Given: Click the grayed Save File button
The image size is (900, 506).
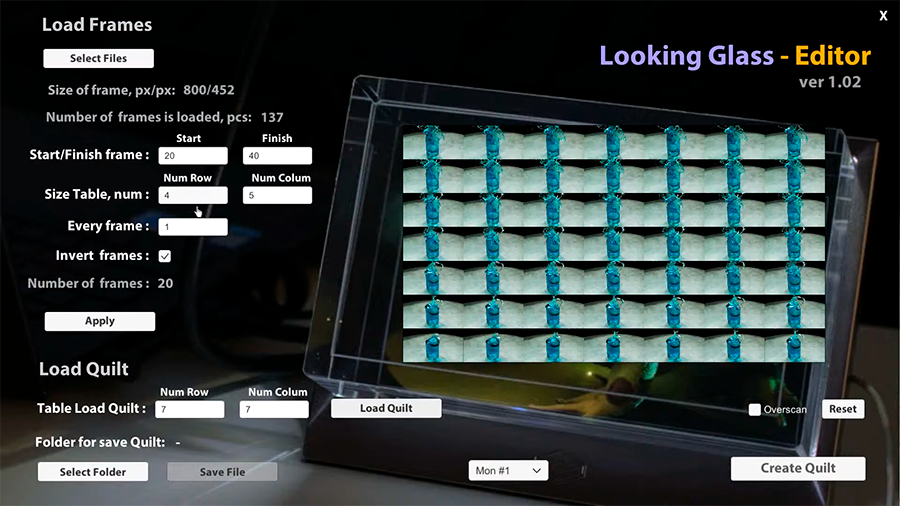Looking at the screenshot, I should pyautogui.click(x=222, y=472).
